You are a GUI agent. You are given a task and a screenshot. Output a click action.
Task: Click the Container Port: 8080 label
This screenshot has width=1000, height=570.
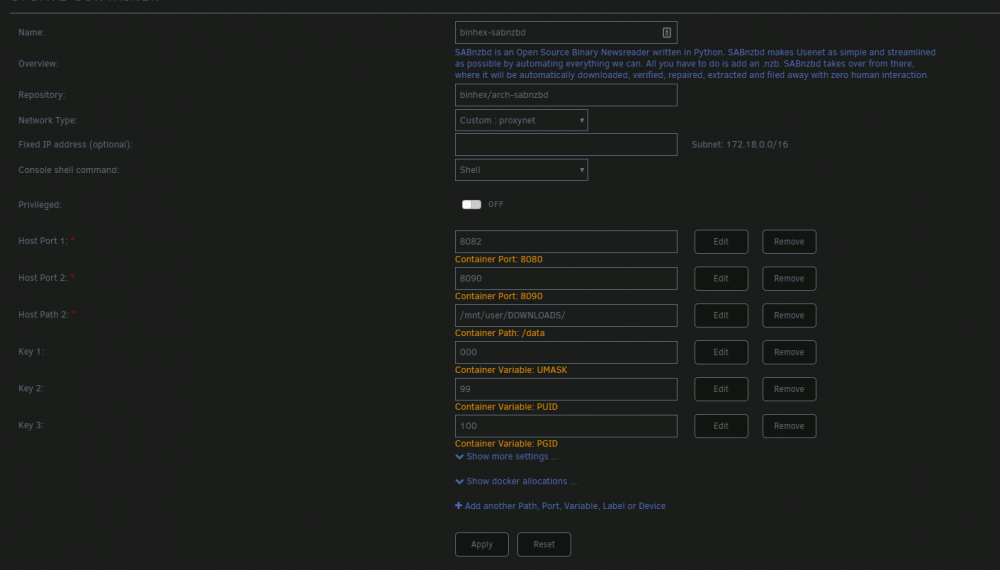tap(499, 259)
